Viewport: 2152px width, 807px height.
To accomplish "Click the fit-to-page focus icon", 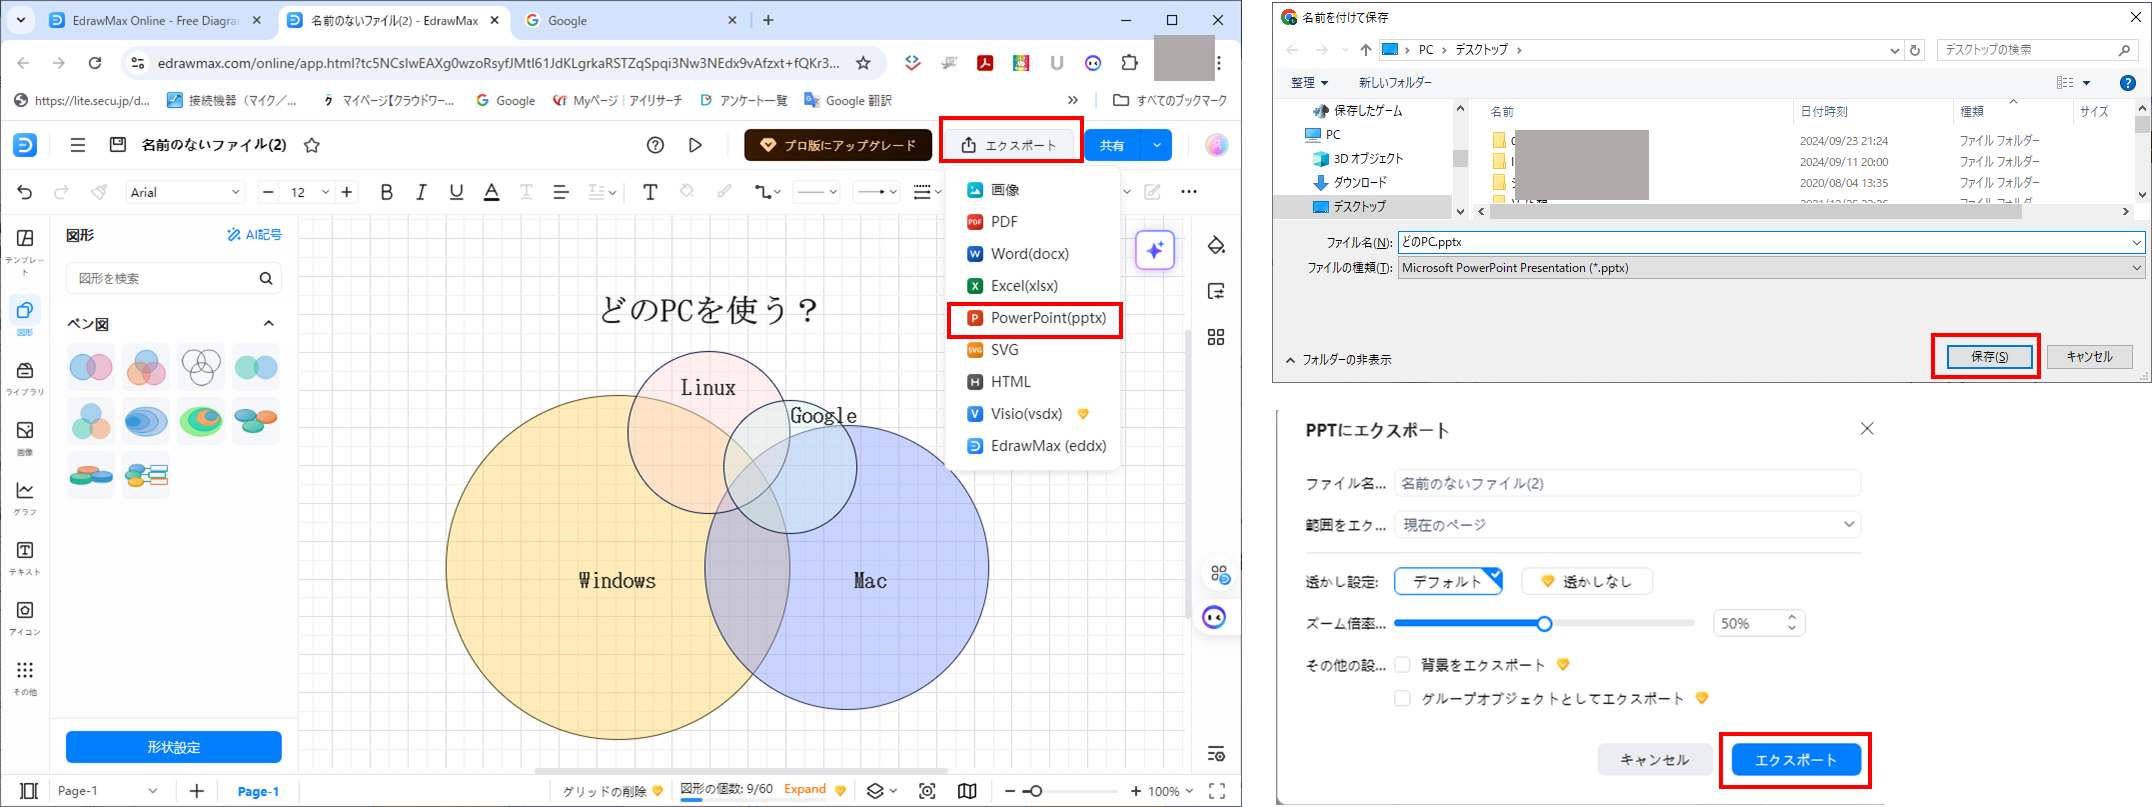I will coord(927,791).
